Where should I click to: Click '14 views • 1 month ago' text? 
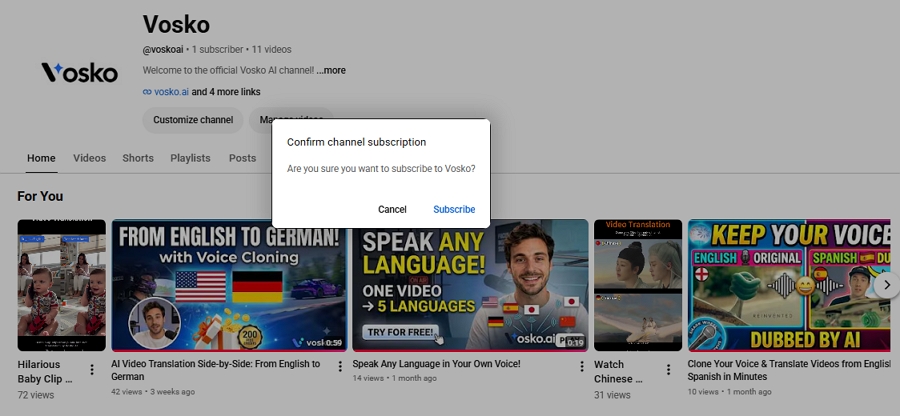tap(394, 378)
